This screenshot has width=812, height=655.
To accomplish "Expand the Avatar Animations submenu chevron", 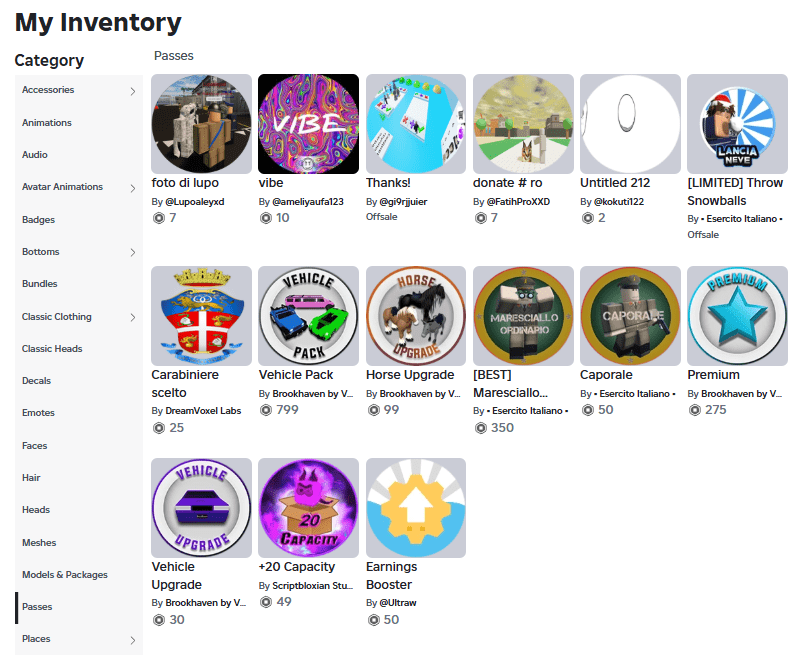I will (133, 188).
